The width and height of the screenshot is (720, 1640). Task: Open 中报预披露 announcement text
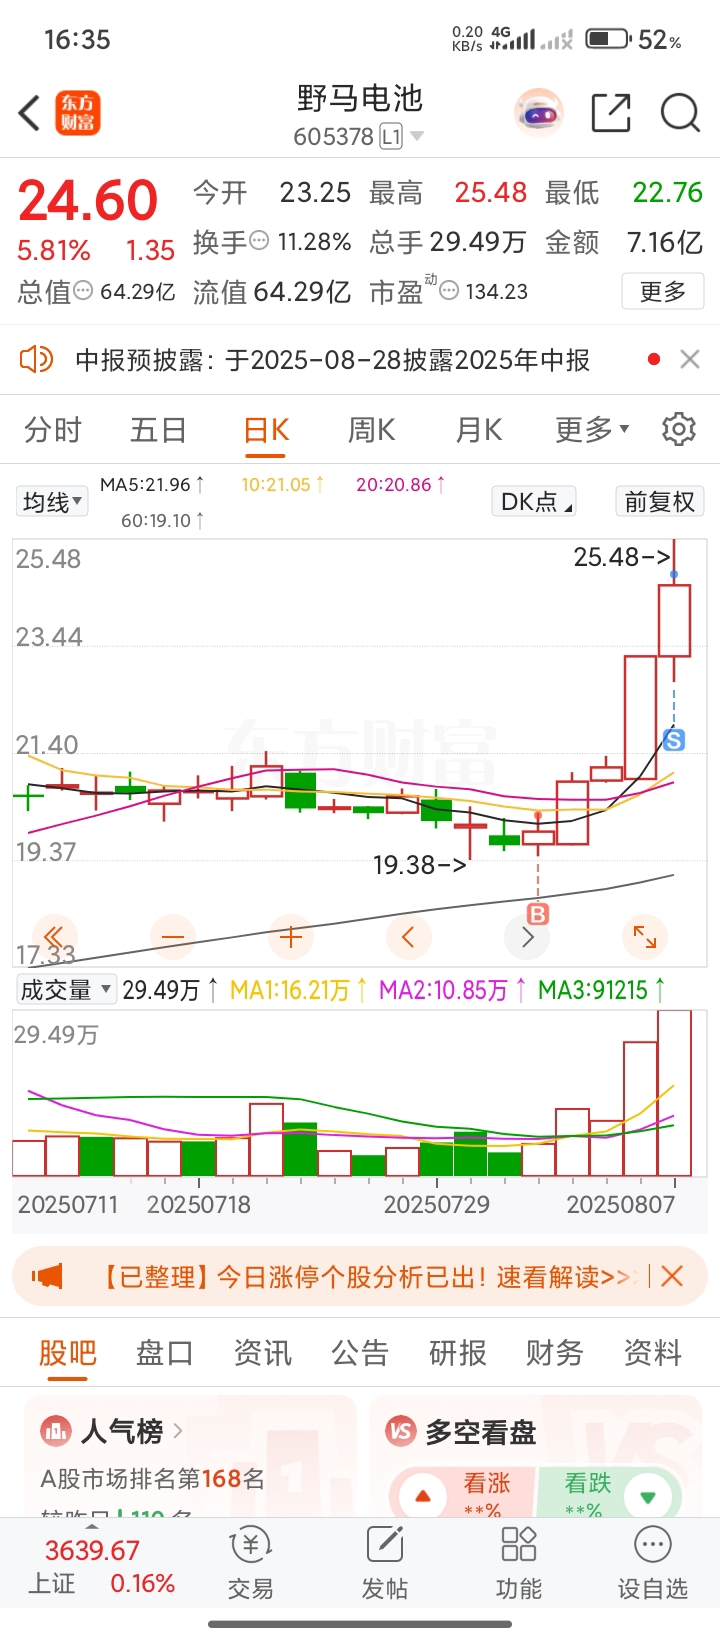[x=333, y=359]
